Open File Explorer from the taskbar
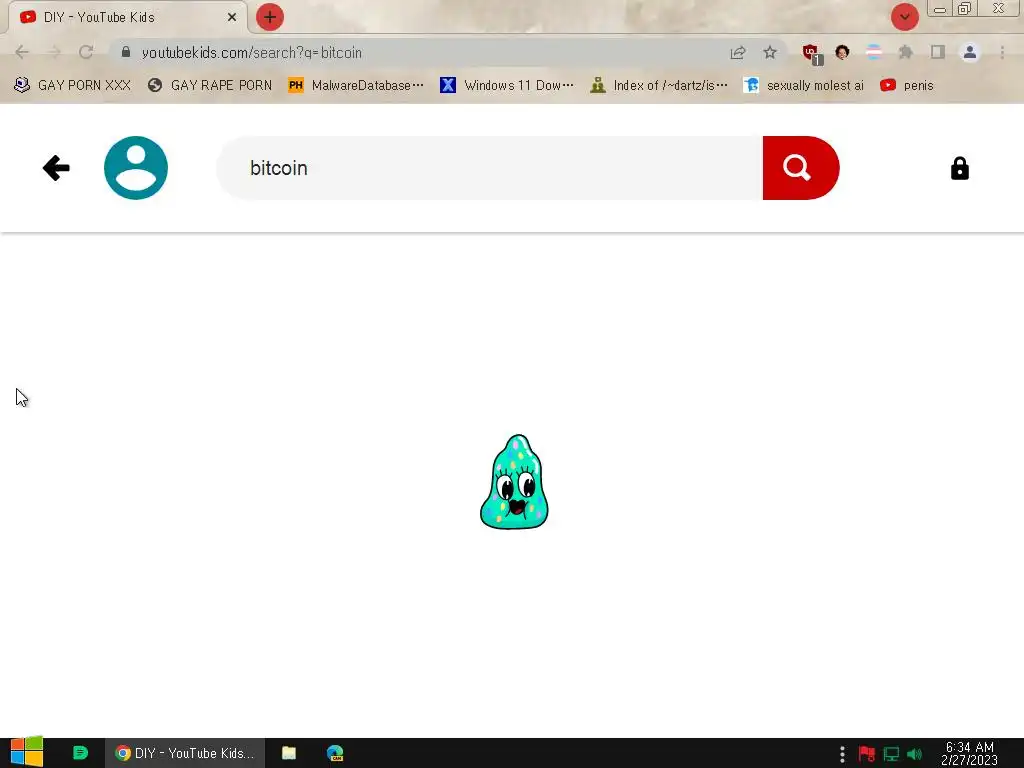Screen dimensions: 1024x768 tap(289, 753)
